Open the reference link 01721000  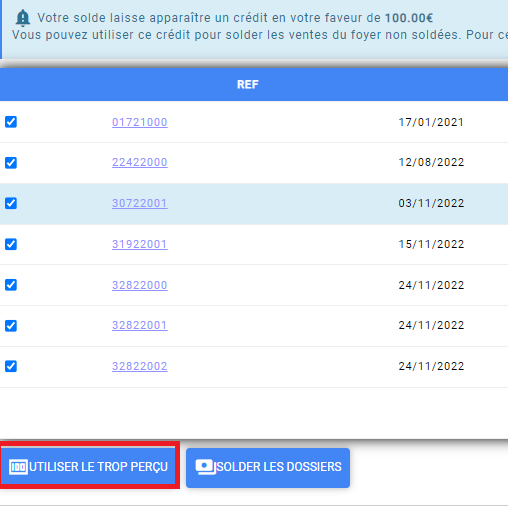click(140, 122)
